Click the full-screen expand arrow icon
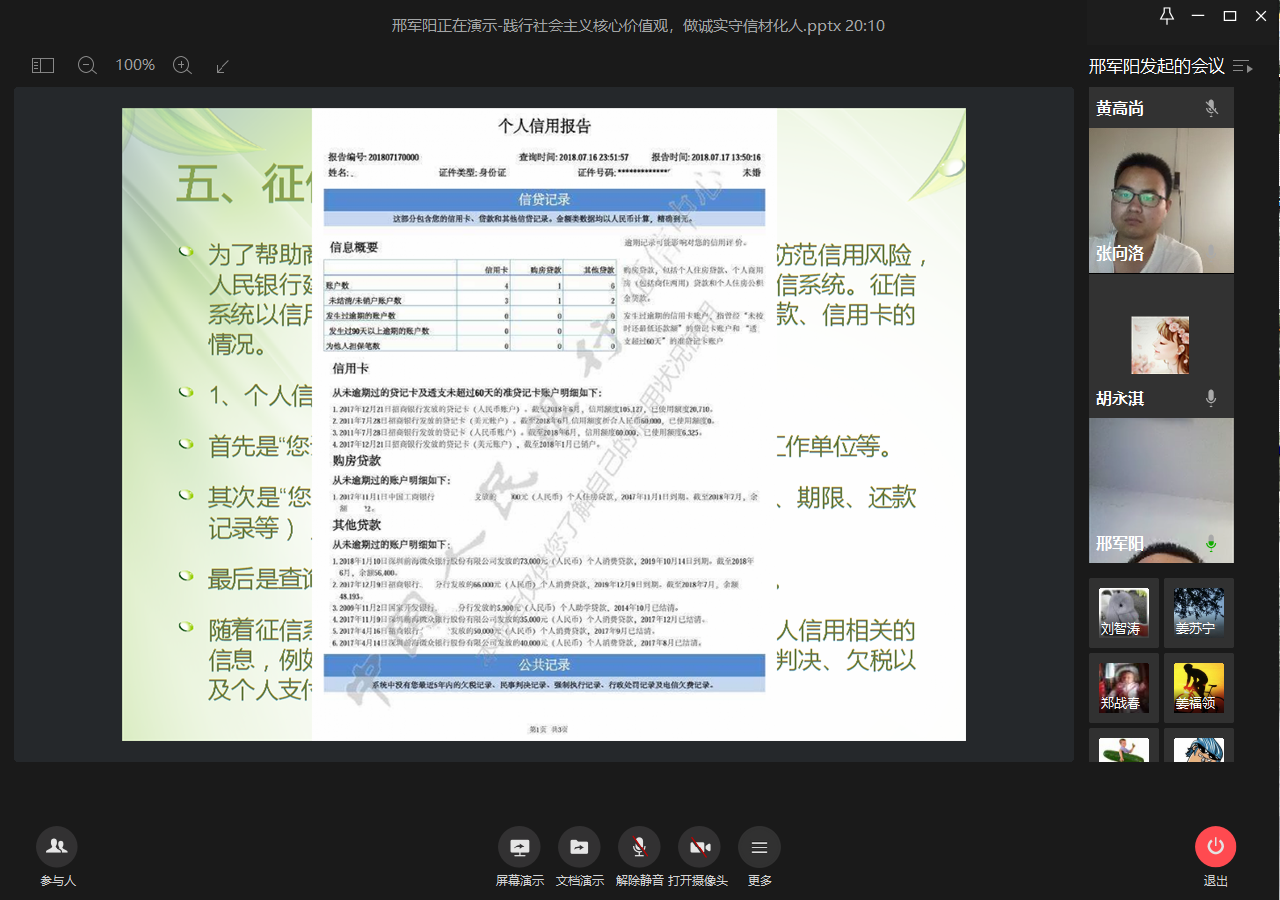 223,65
